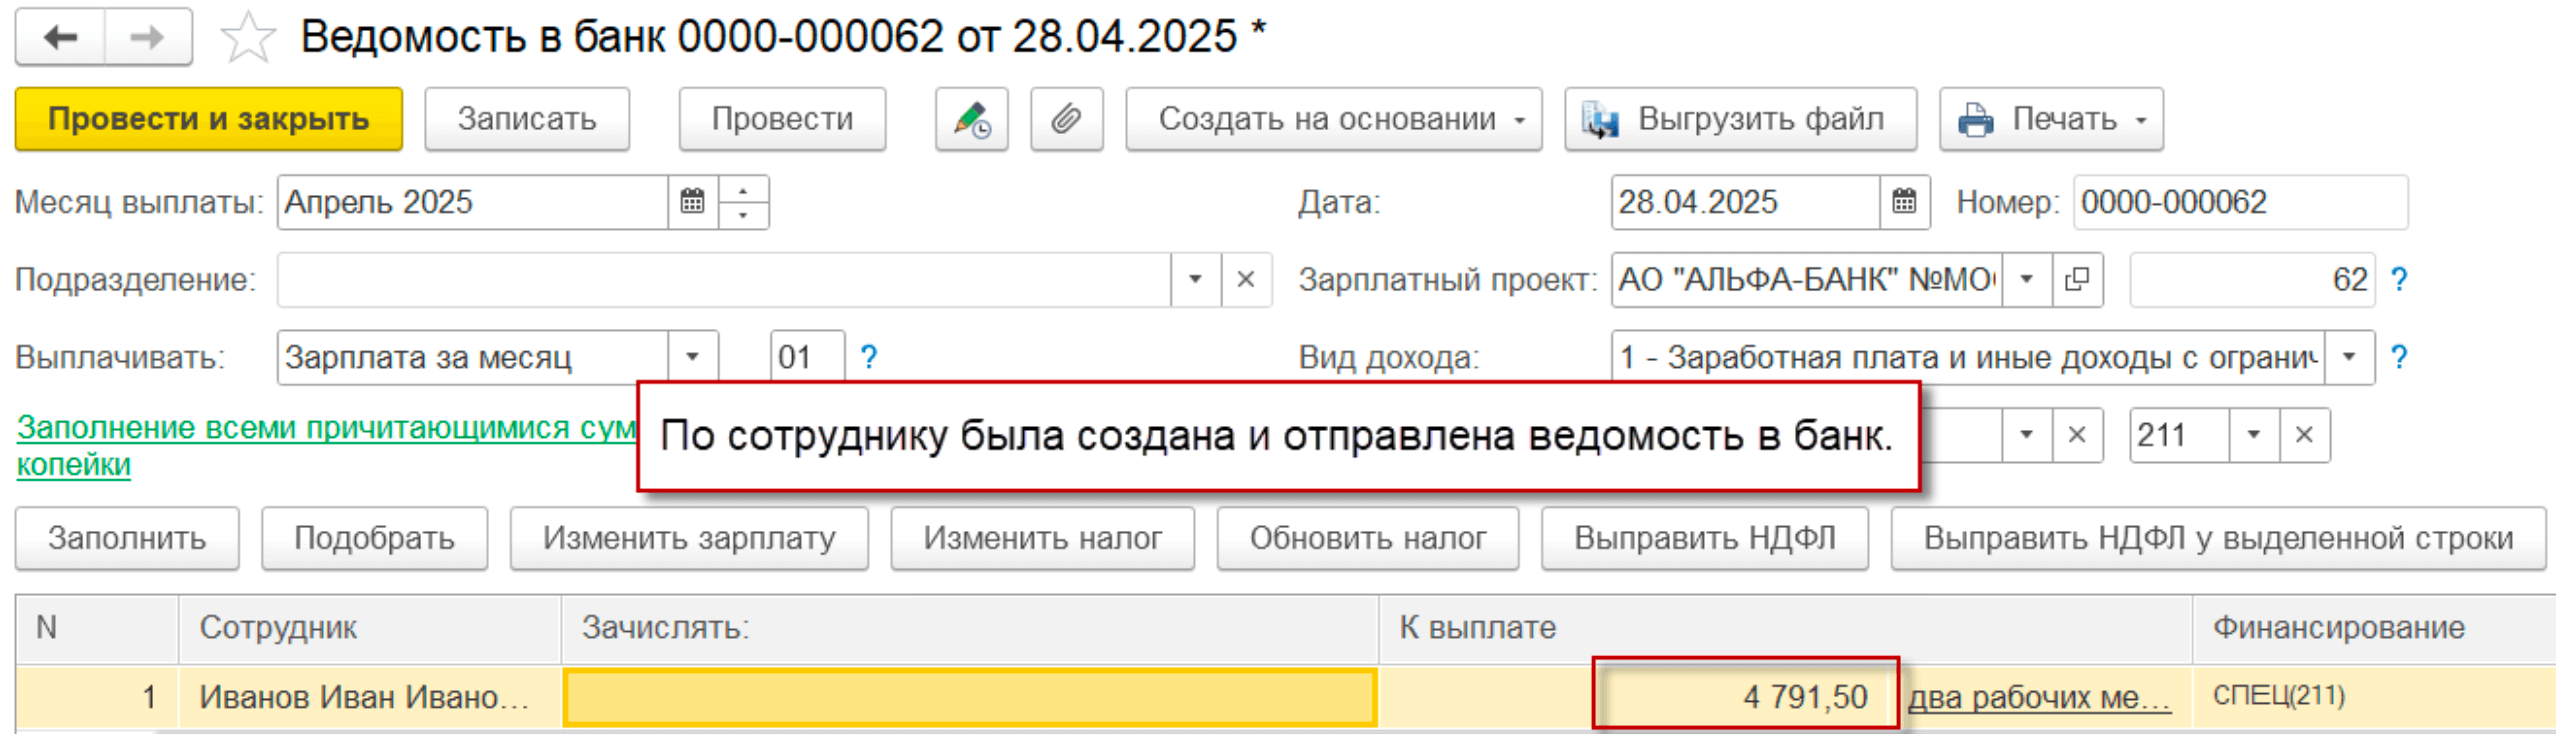Screen dimensions: 2556x734
Task: Focus the 'Вид дохода' field
Action: click(x=1967, y=357)
